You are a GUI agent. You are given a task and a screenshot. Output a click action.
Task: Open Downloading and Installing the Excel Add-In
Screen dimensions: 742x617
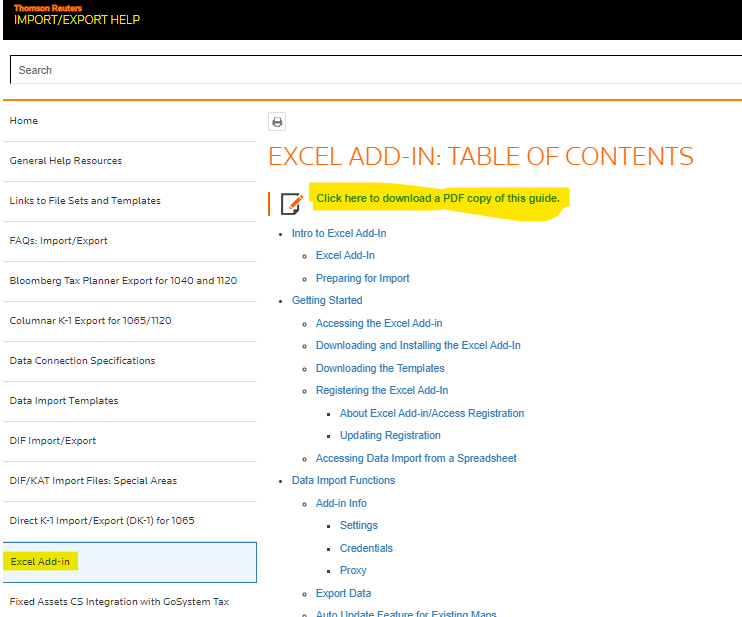pyautogui.click(x=418, y=345)
